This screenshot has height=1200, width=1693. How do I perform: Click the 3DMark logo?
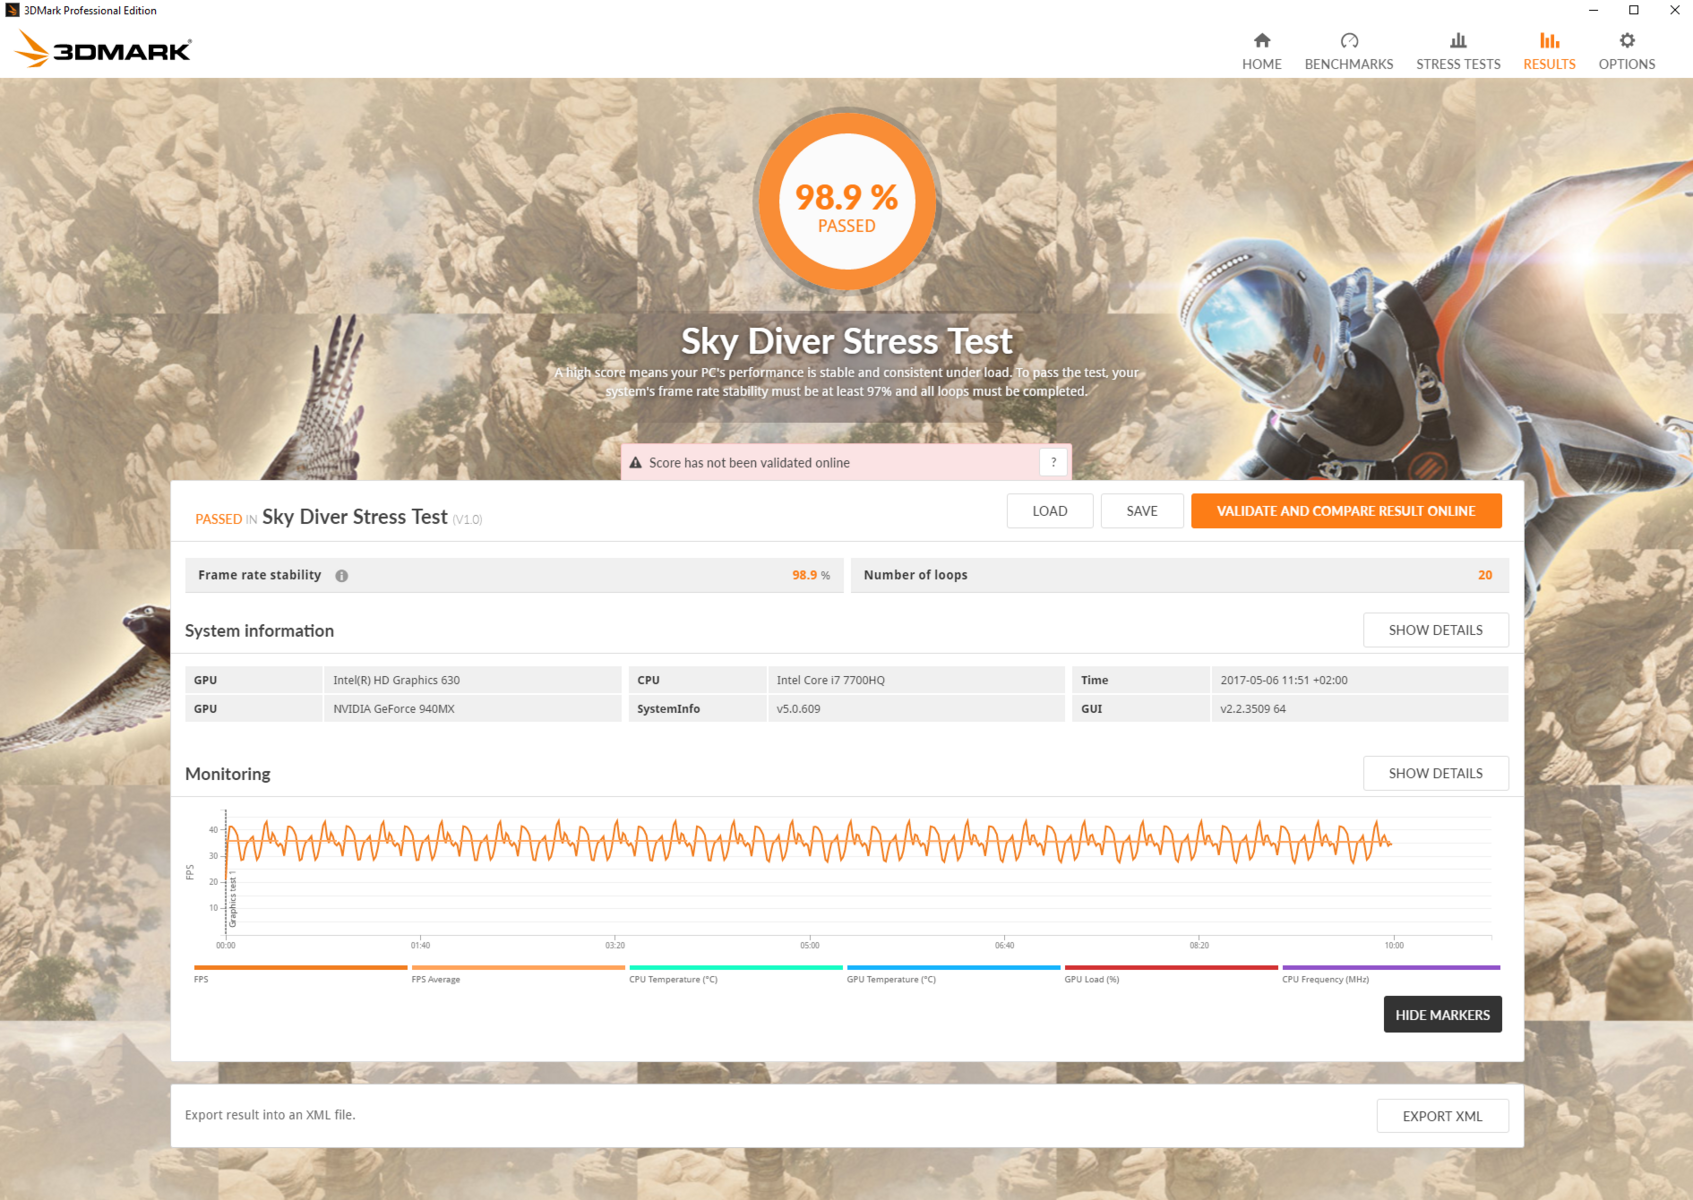click(104, 49)
